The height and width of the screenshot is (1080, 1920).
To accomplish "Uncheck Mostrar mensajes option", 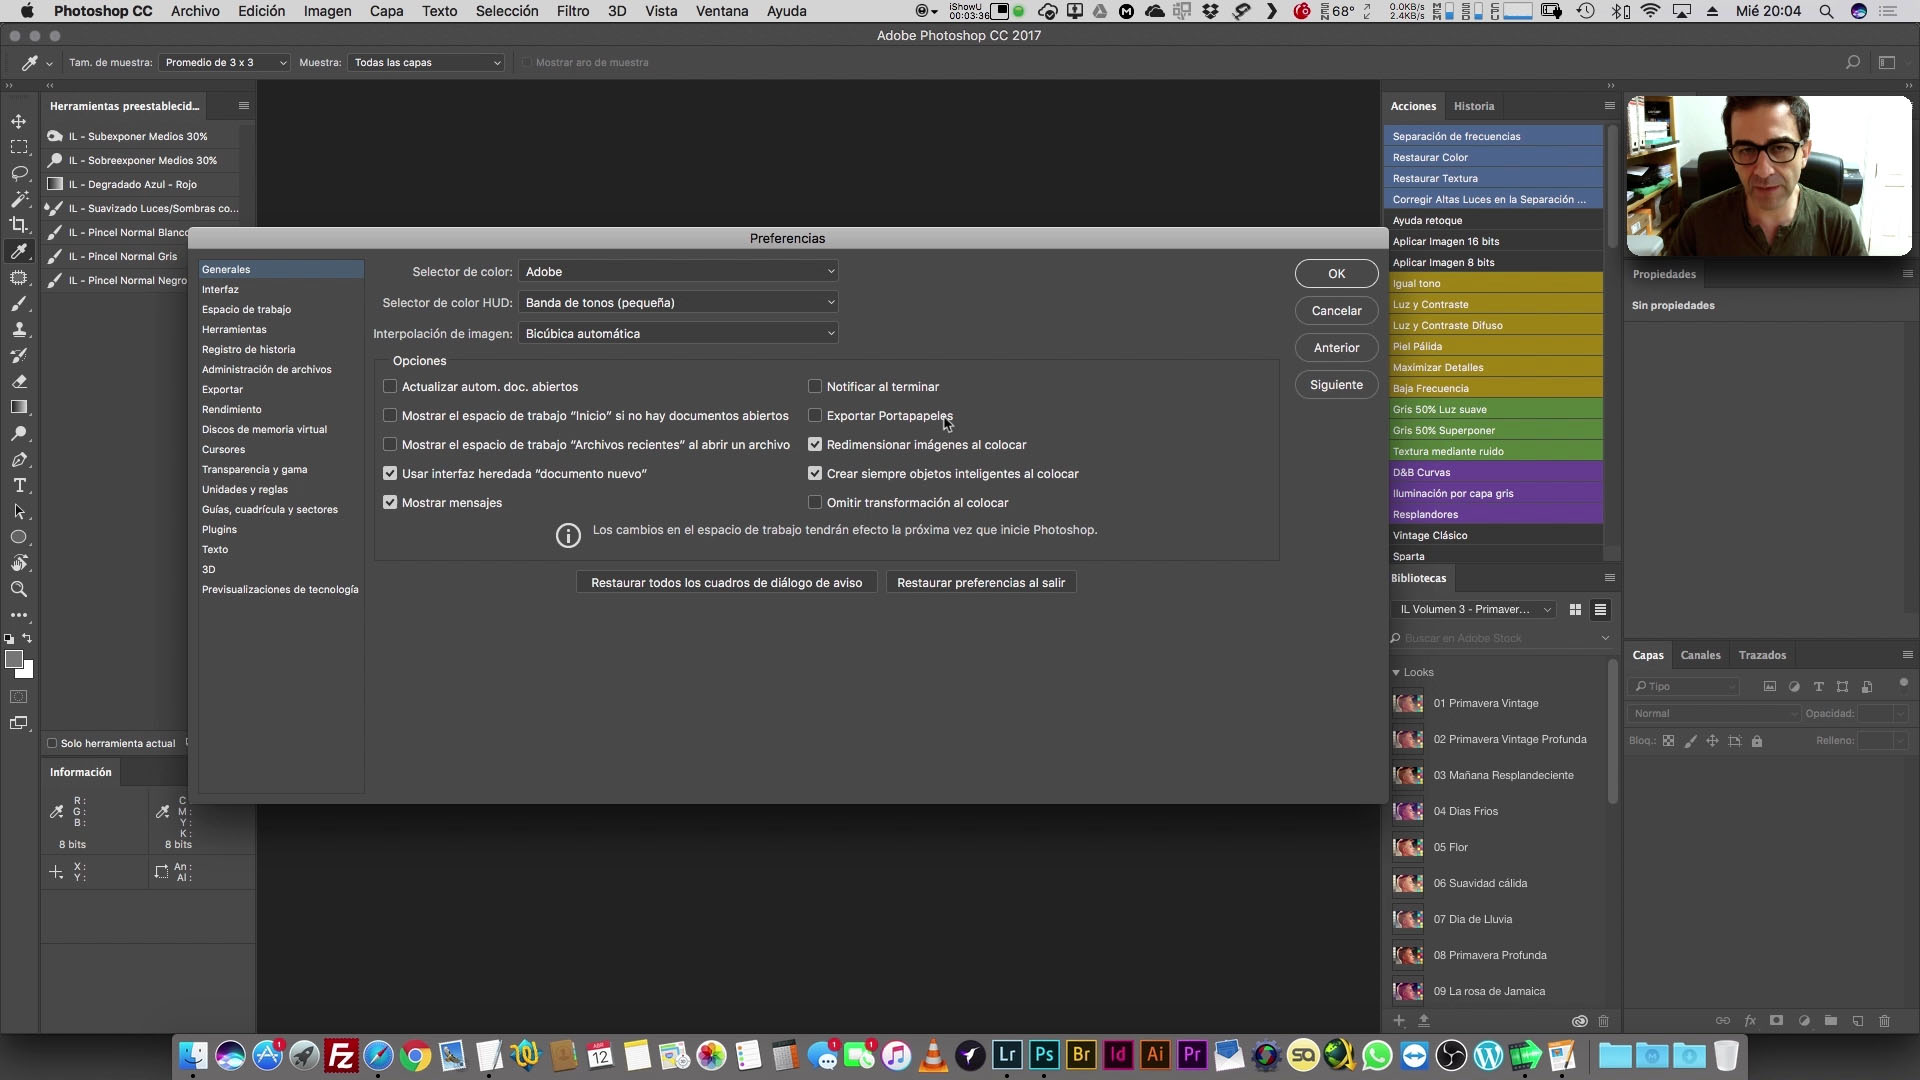I will [390, 502].
